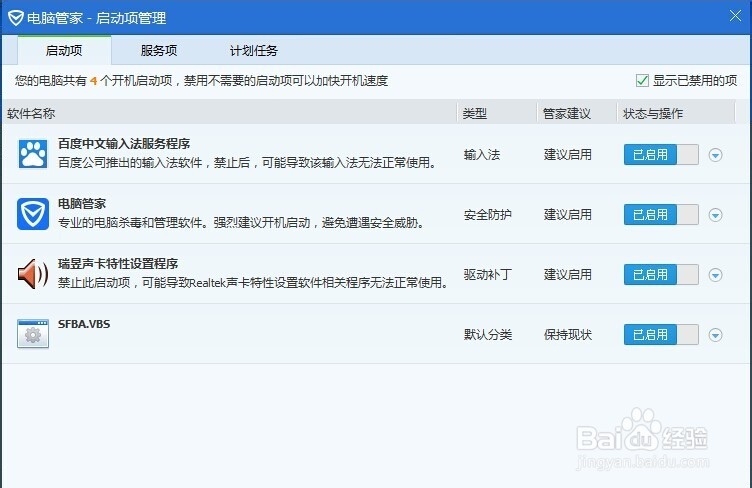The height and width of the screenshot is (488, 752).
Task: Click the 安全防护 type cell
Action: [x=488, y=215]
